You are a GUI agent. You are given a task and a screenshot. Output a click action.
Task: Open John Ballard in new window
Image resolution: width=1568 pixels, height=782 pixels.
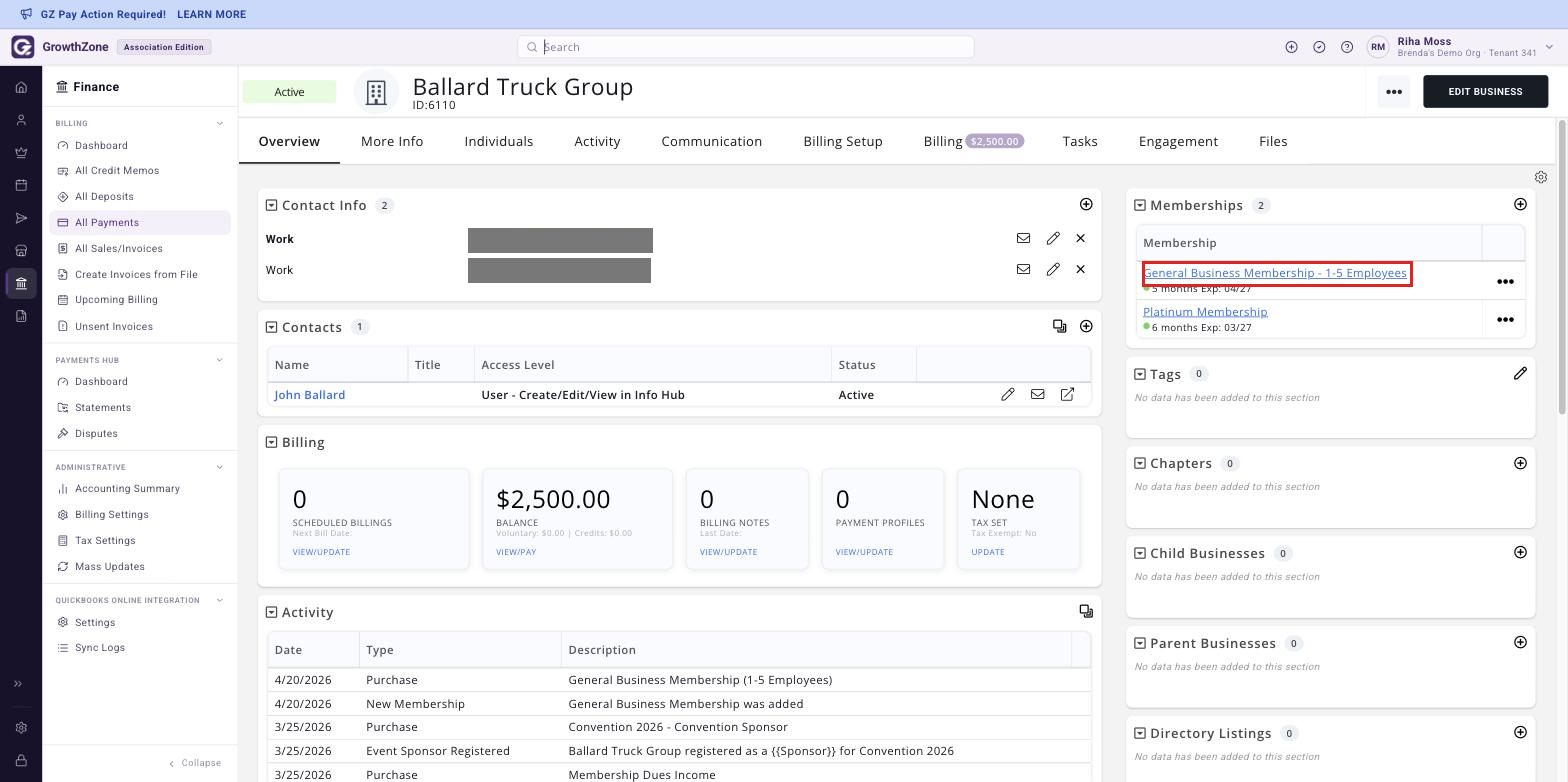coord(1067,394)
